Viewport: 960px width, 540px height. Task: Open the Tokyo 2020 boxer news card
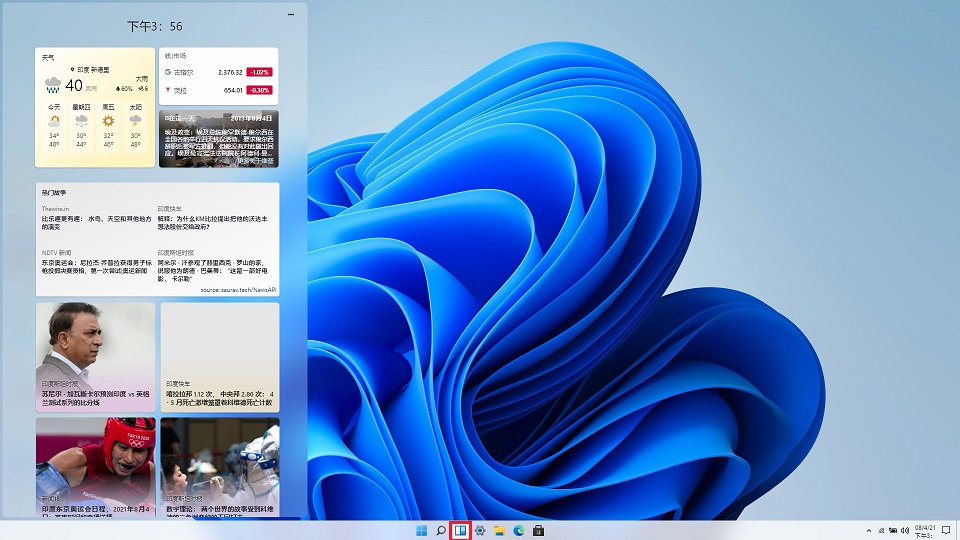tap(96, 467)
